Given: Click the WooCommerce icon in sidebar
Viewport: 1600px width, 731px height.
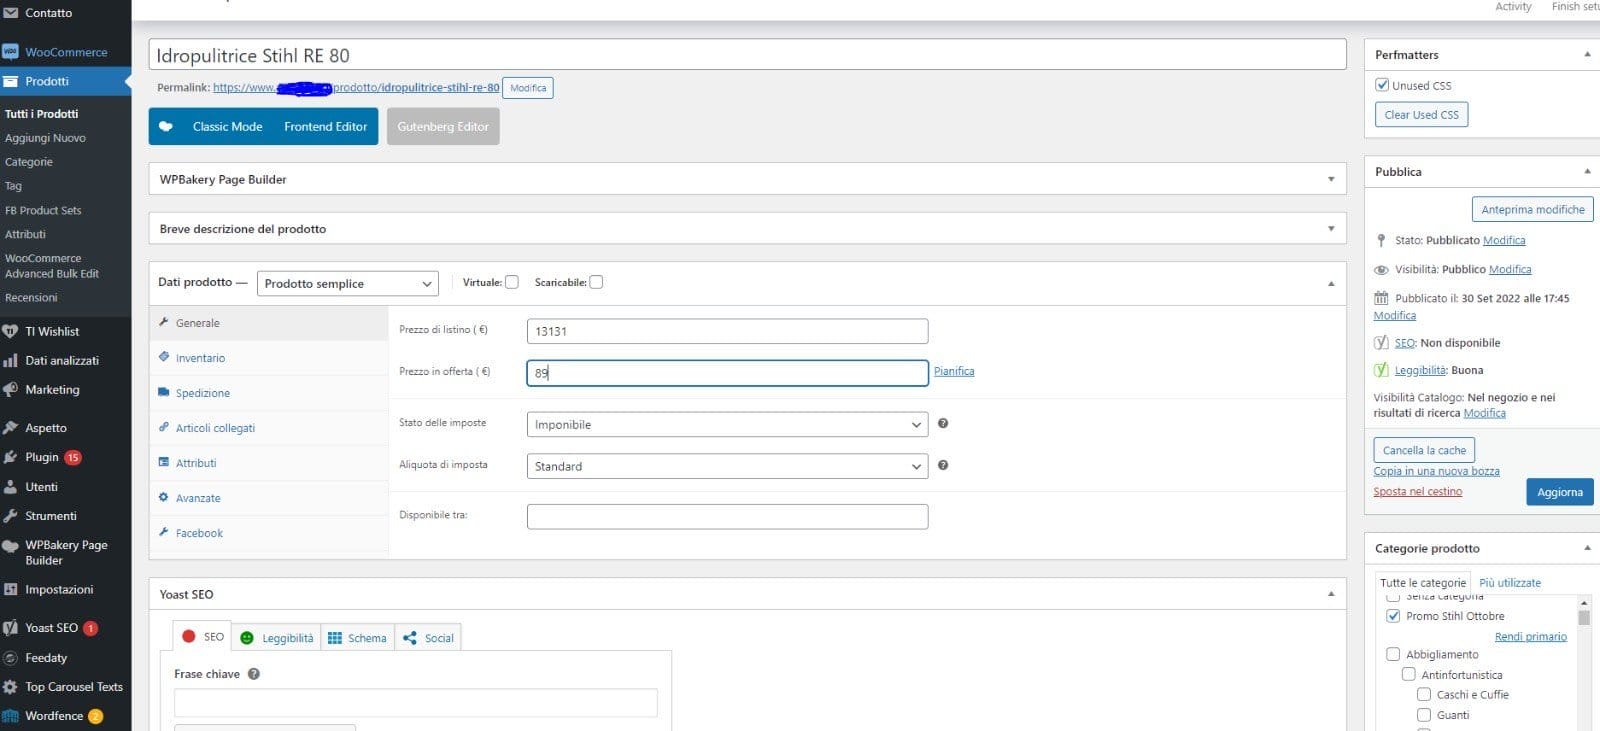Looking at the screenshot, I should pos(11,52).
